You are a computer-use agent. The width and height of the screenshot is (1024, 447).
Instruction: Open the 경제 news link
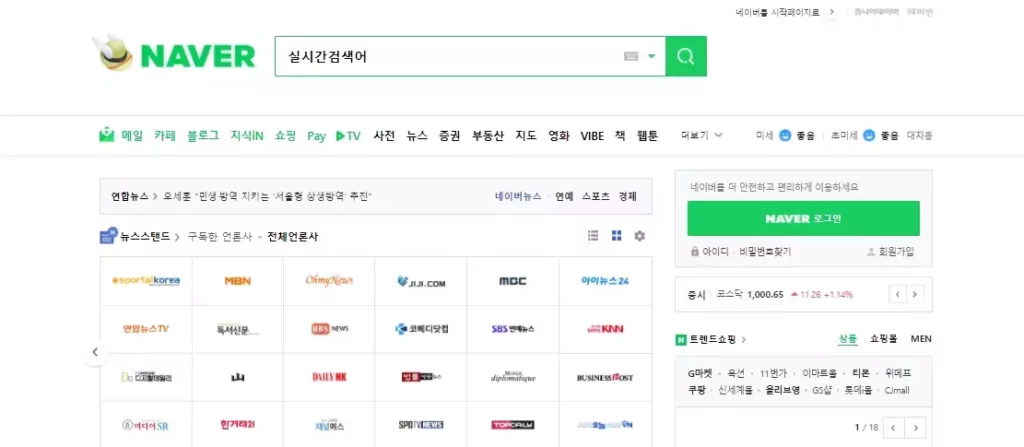pos(628,196)
